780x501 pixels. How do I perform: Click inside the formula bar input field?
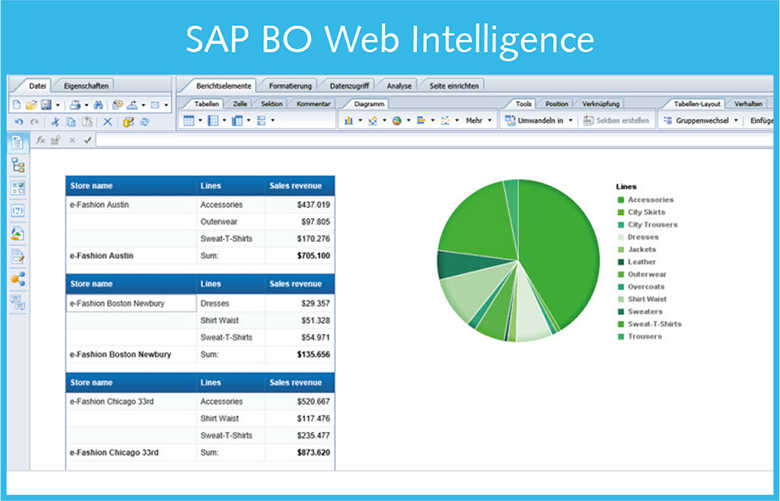click(x=434, y=140)
